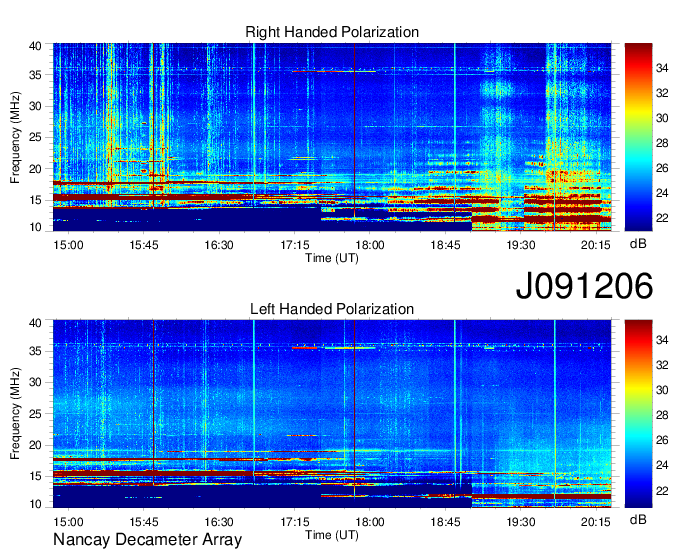Click the top plot's "Frequency (MHz)" label
680x552 pixels.
15,137
